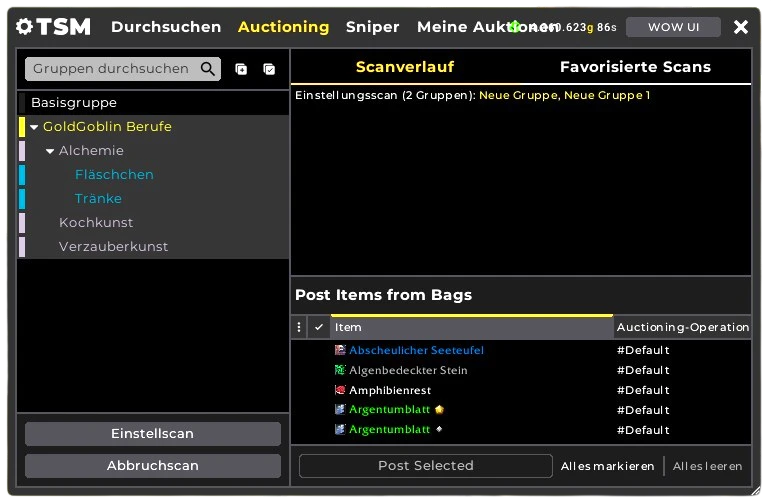This screenshot has width=771, height=504.
Task: Click the Post Selected button
Action: coord(426,466)
